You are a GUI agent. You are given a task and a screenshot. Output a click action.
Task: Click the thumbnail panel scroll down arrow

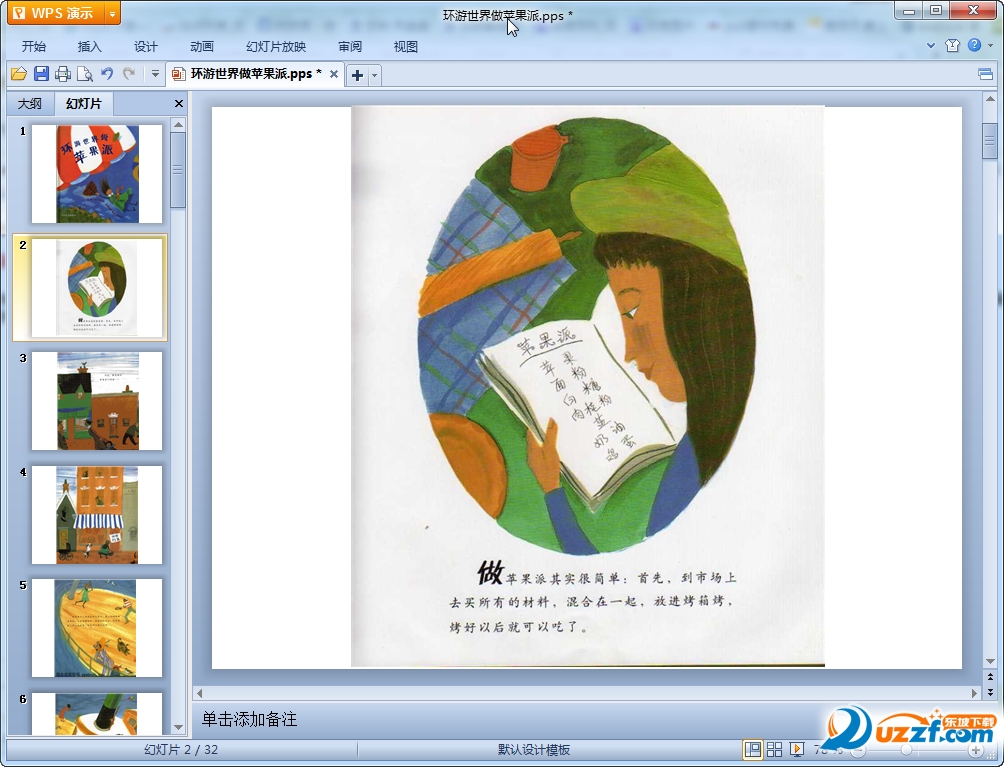point(179,727)
